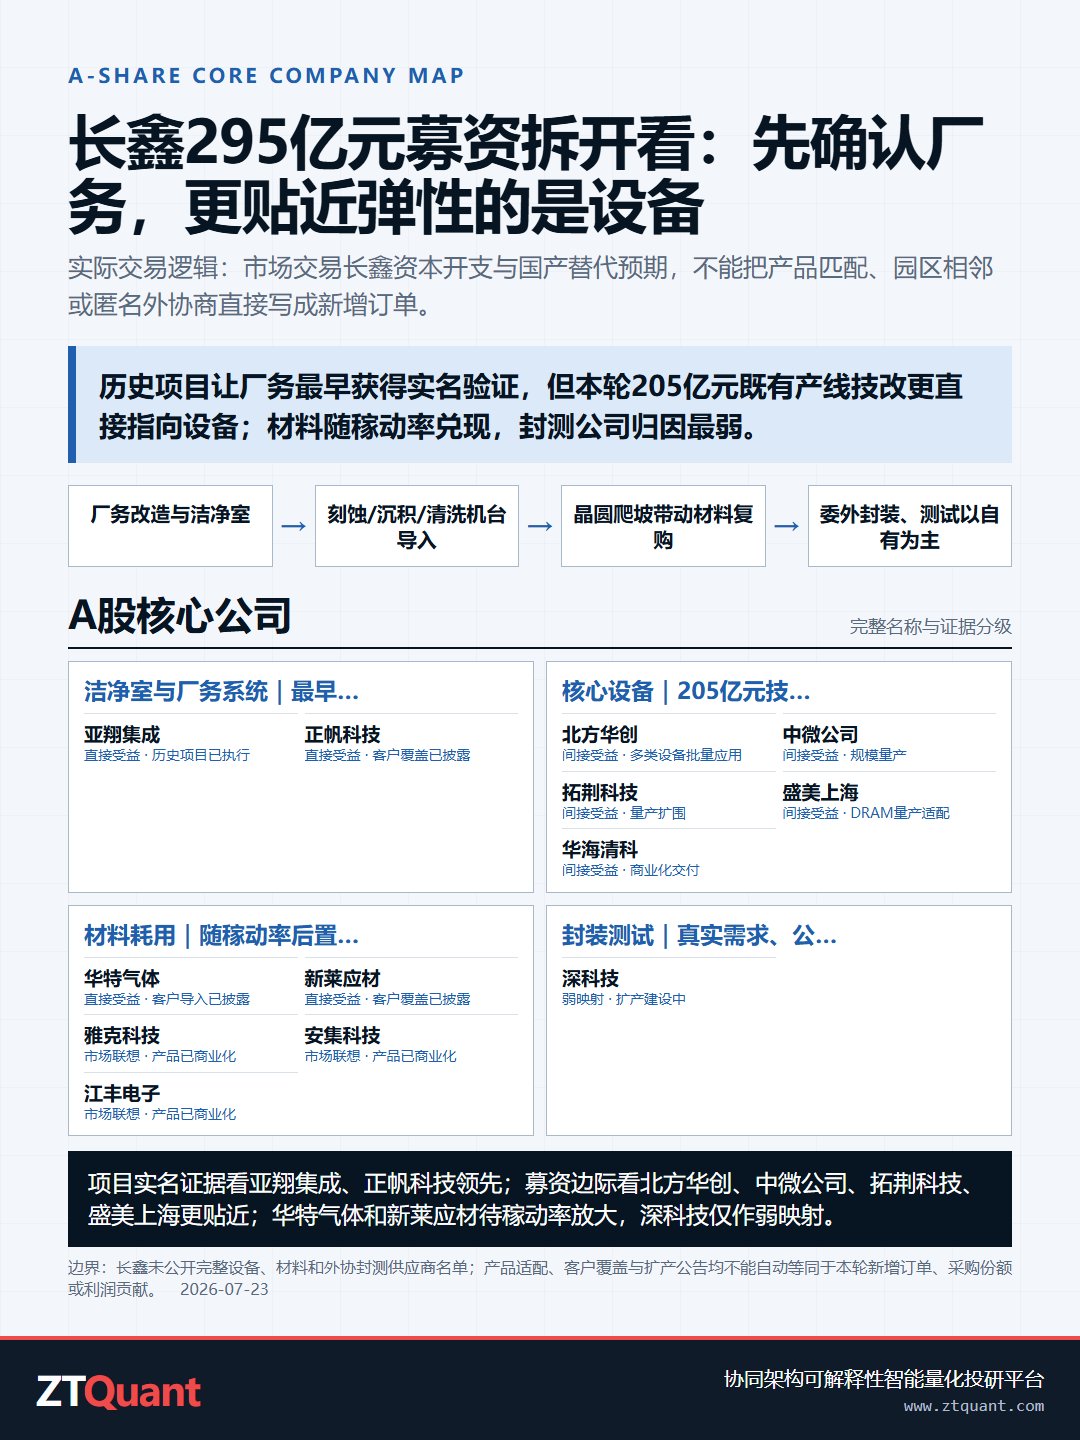Screen dimensions: 1080x1440
Task: Expand the 封装测试 card heading
Action: coord(699,935)
